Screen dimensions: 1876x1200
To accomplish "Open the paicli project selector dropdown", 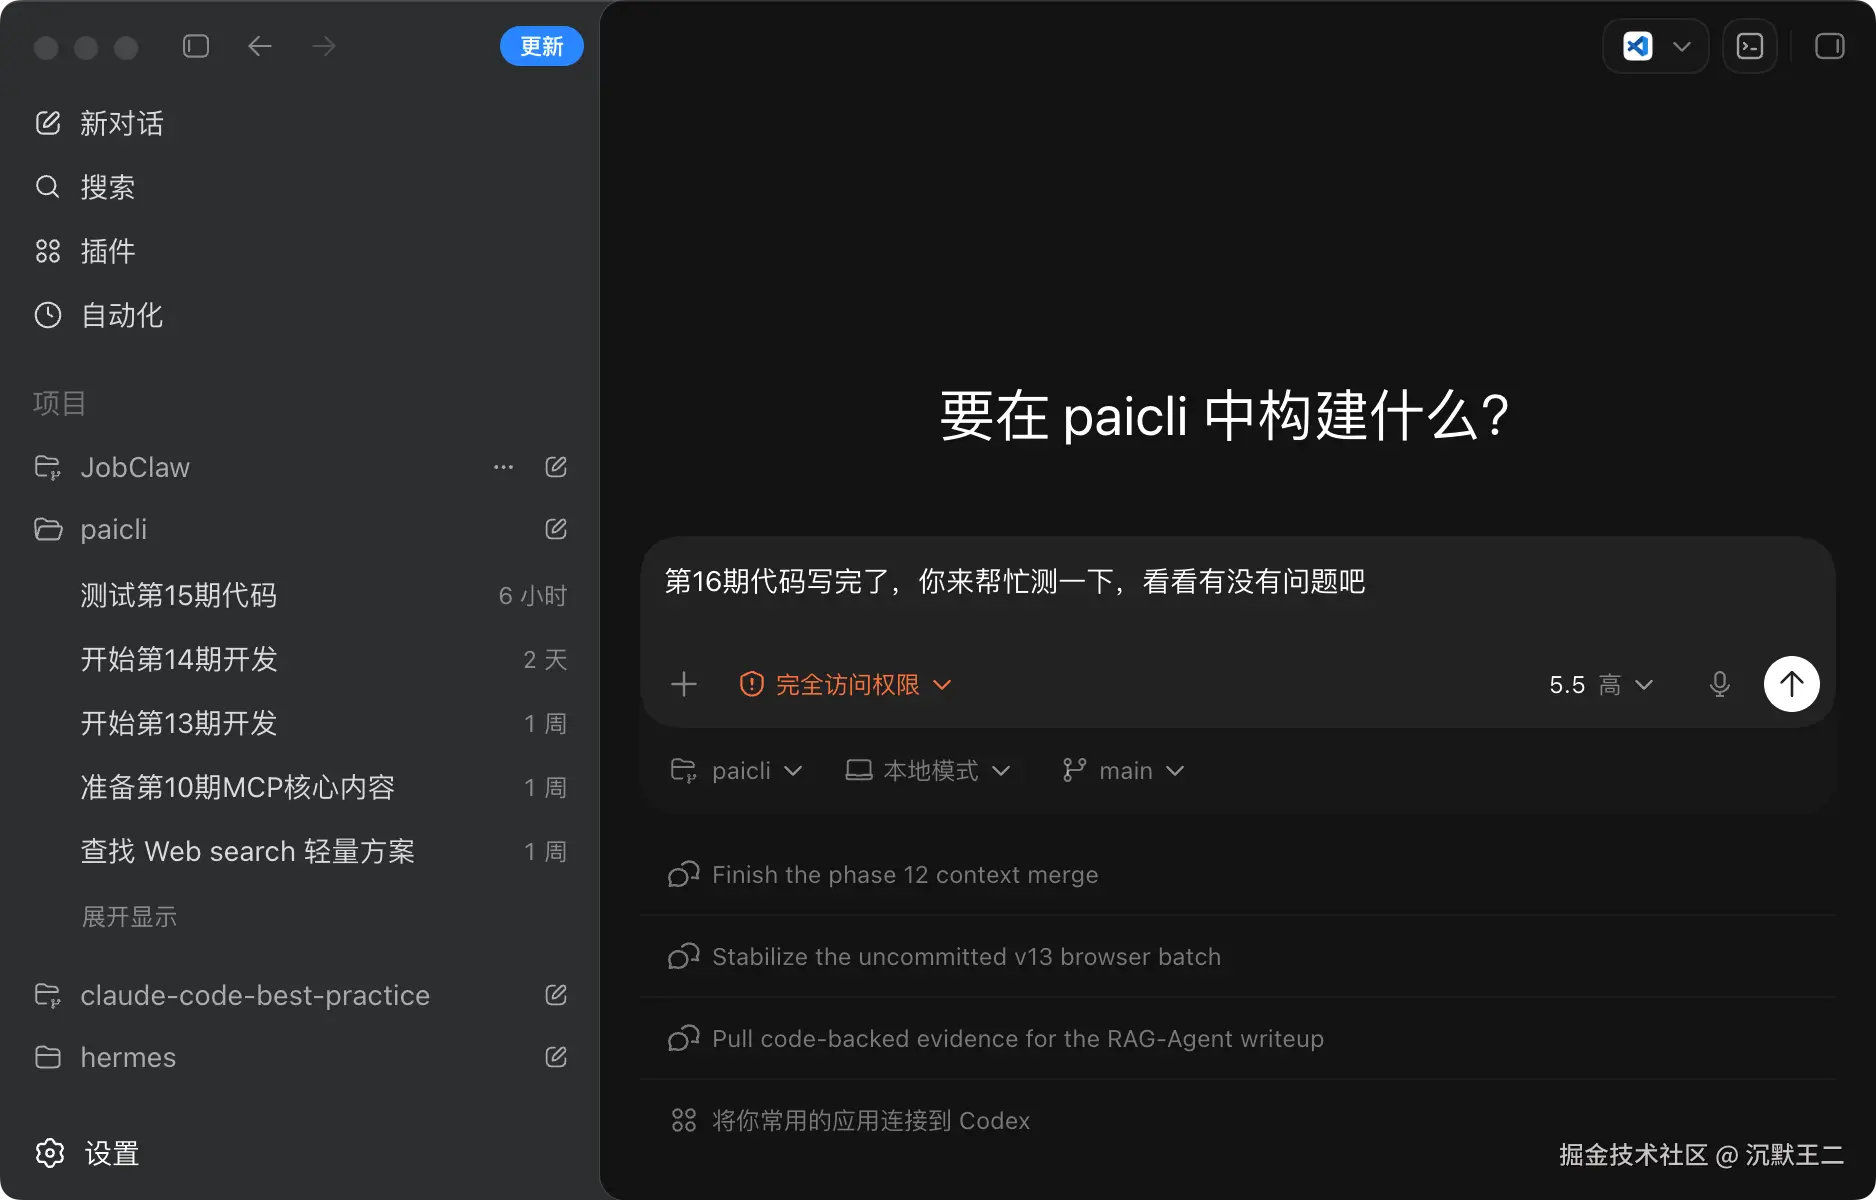I will (736, 770).
